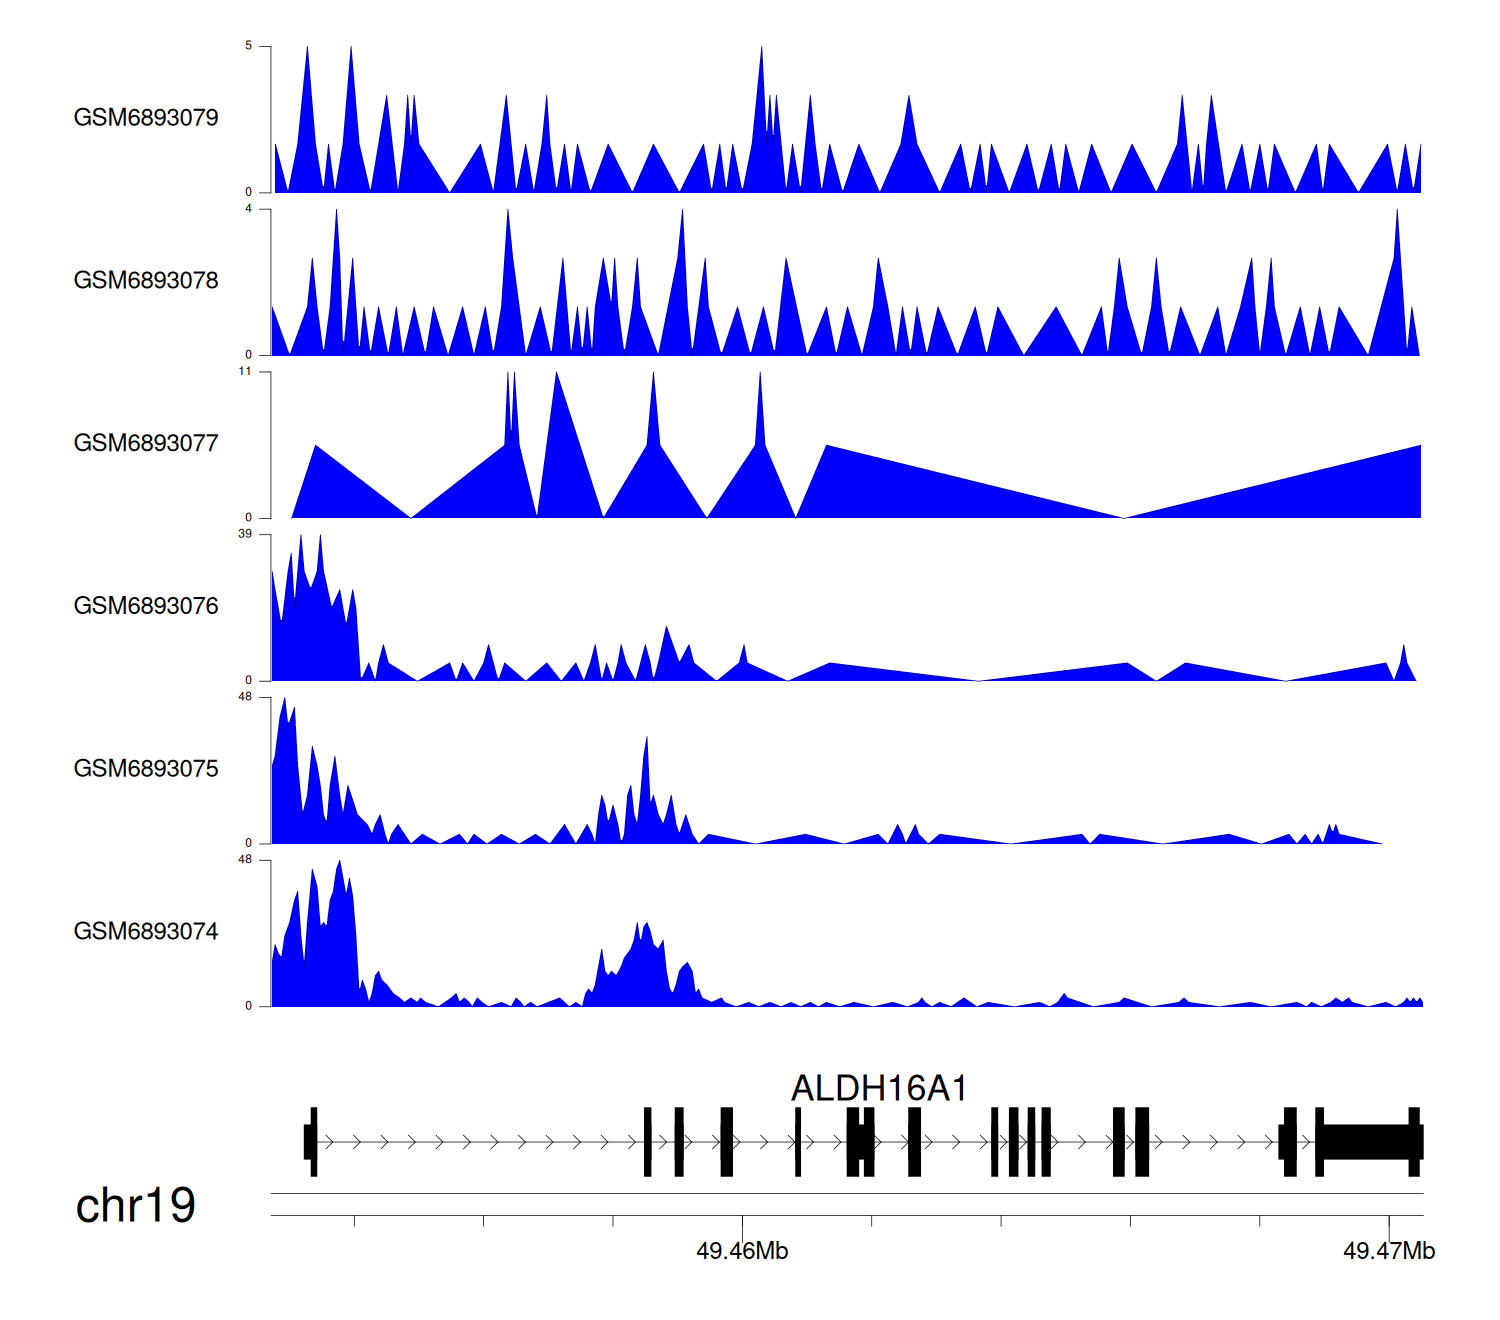
Task: Click the y-axis maximum 48 on GSM6893075
Action: (x=245, y=697)
